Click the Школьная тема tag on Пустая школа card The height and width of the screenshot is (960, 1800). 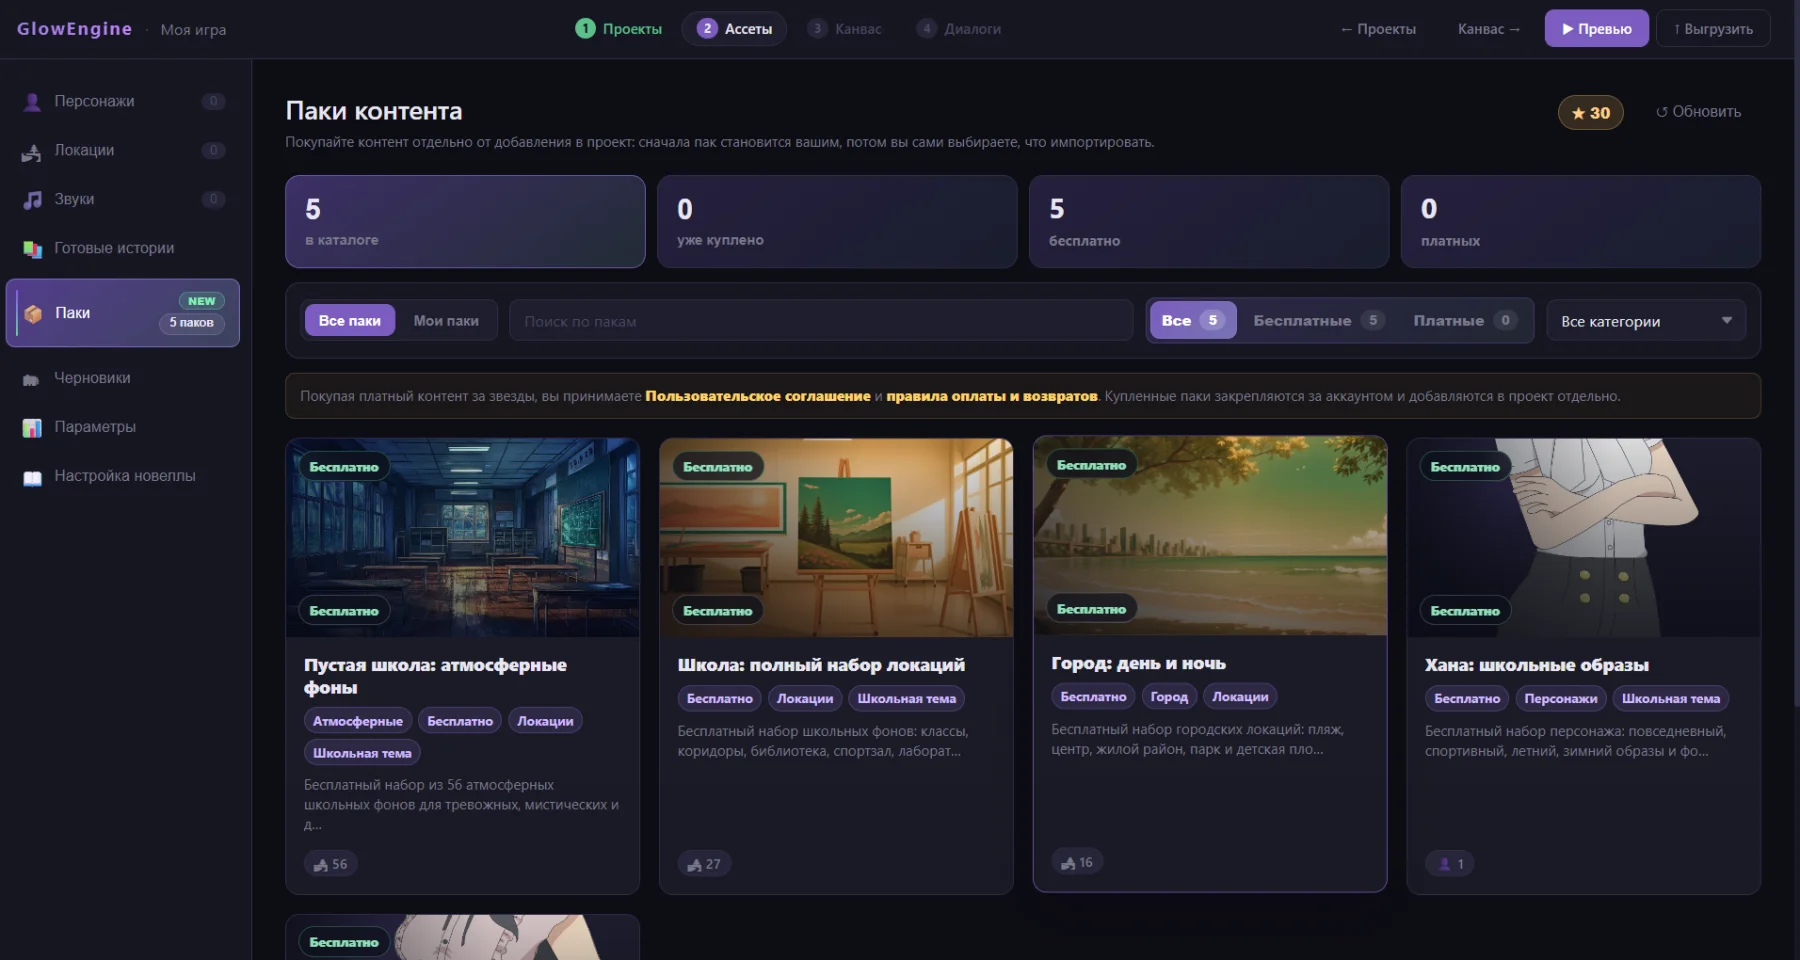click(362, 753)
